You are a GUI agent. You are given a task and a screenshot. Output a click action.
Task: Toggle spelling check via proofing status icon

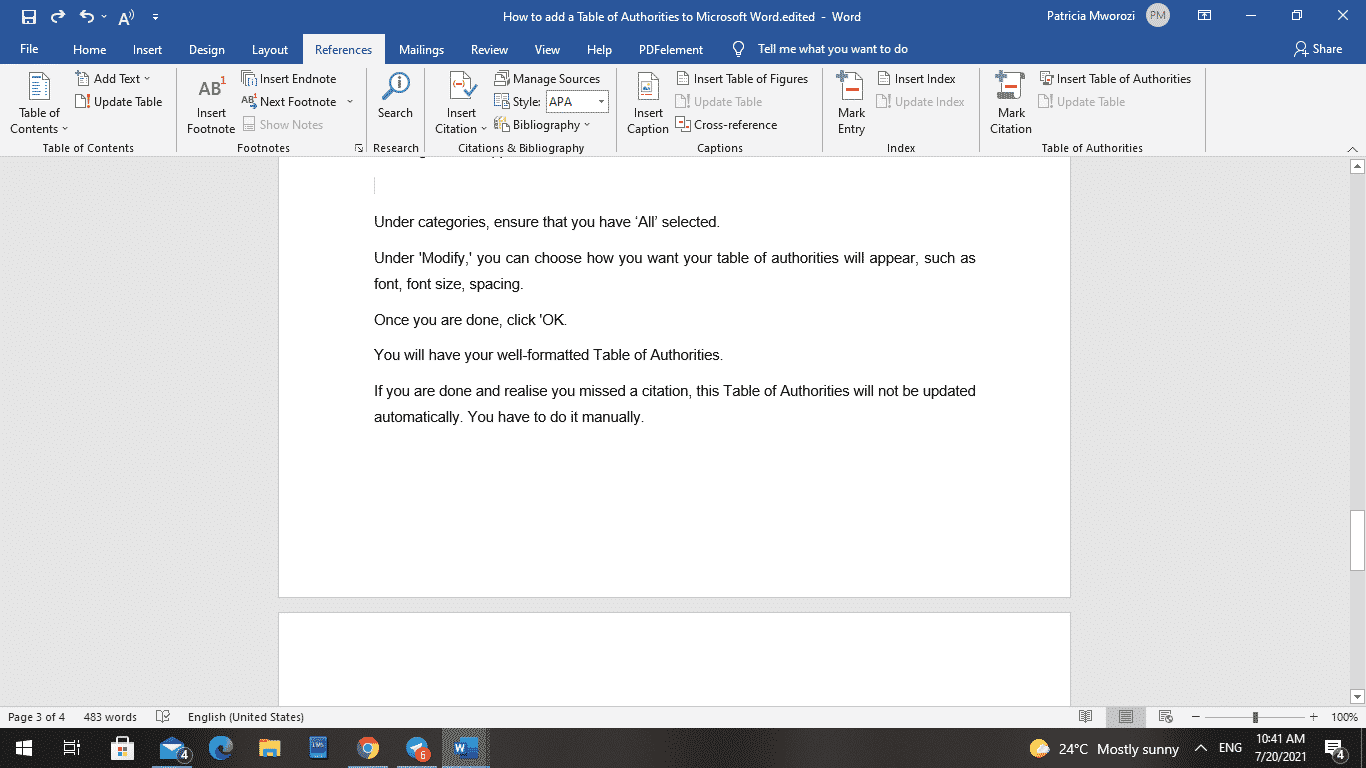(162, 716)
